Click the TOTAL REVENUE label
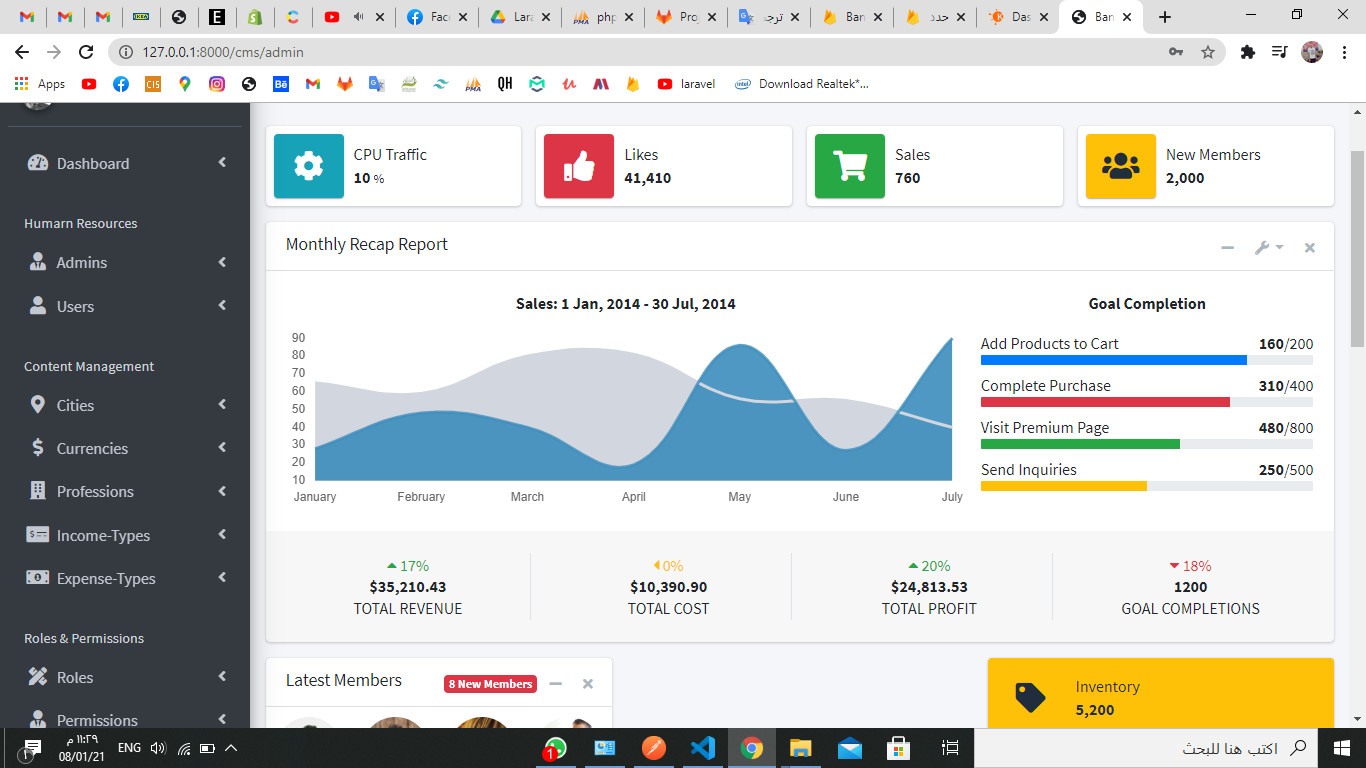 (408, 608)
